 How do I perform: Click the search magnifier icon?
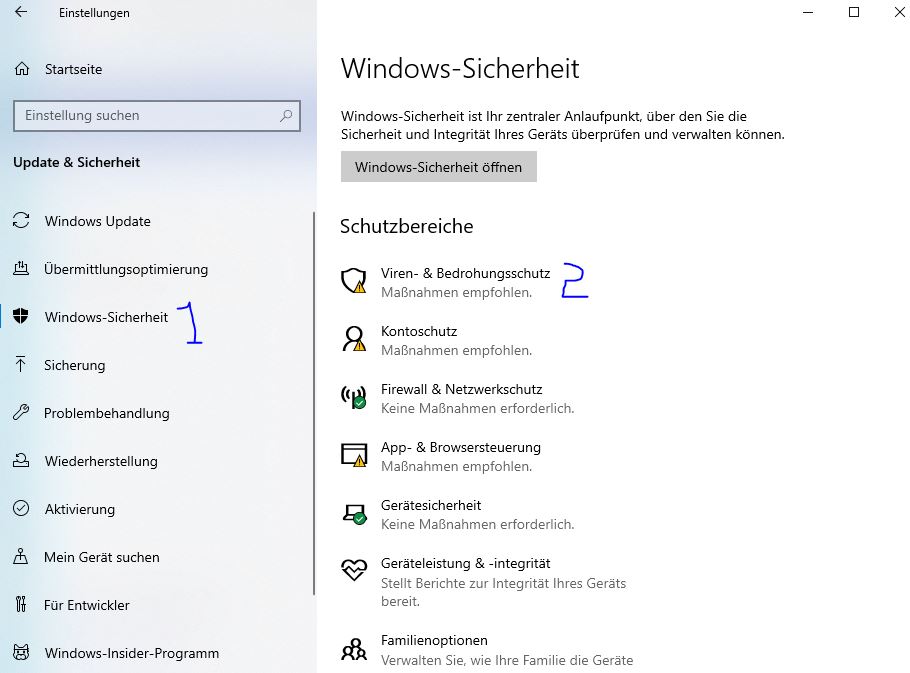tap(286, 115)
